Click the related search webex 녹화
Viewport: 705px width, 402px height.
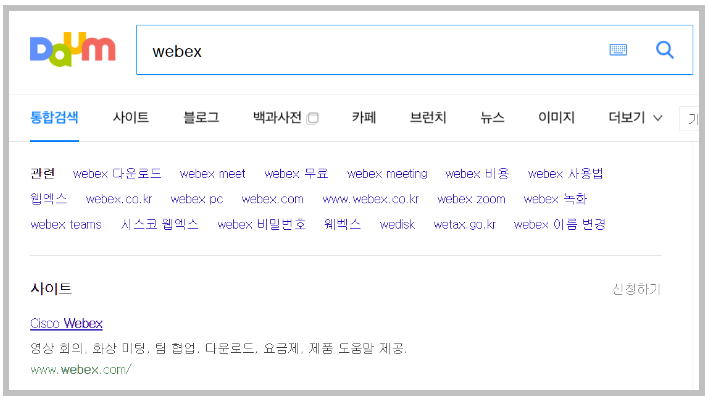(x=555, y=199)
